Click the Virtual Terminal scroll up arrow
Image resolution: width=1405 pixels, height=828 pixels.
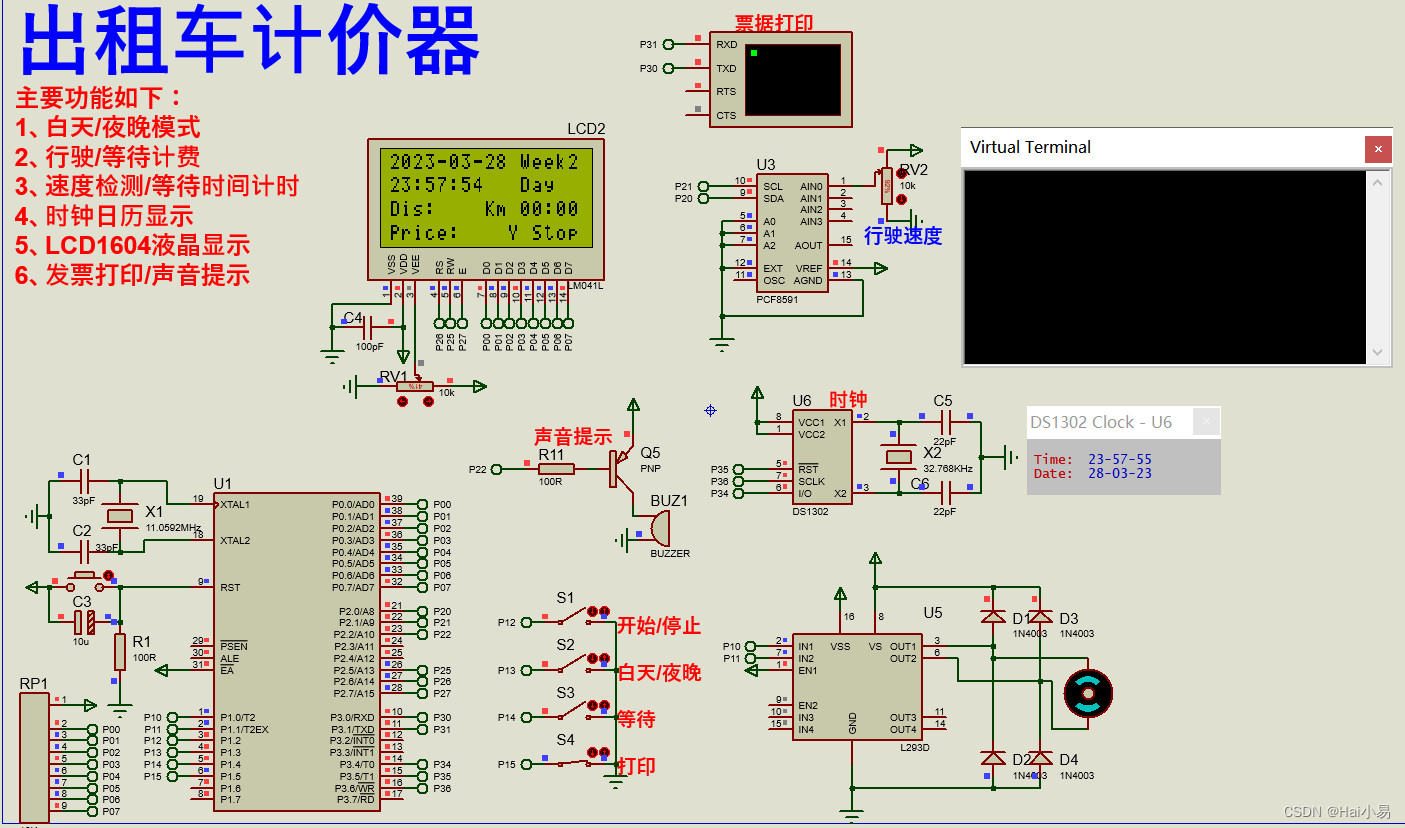pyautogui.click(x=1379, y=181)
